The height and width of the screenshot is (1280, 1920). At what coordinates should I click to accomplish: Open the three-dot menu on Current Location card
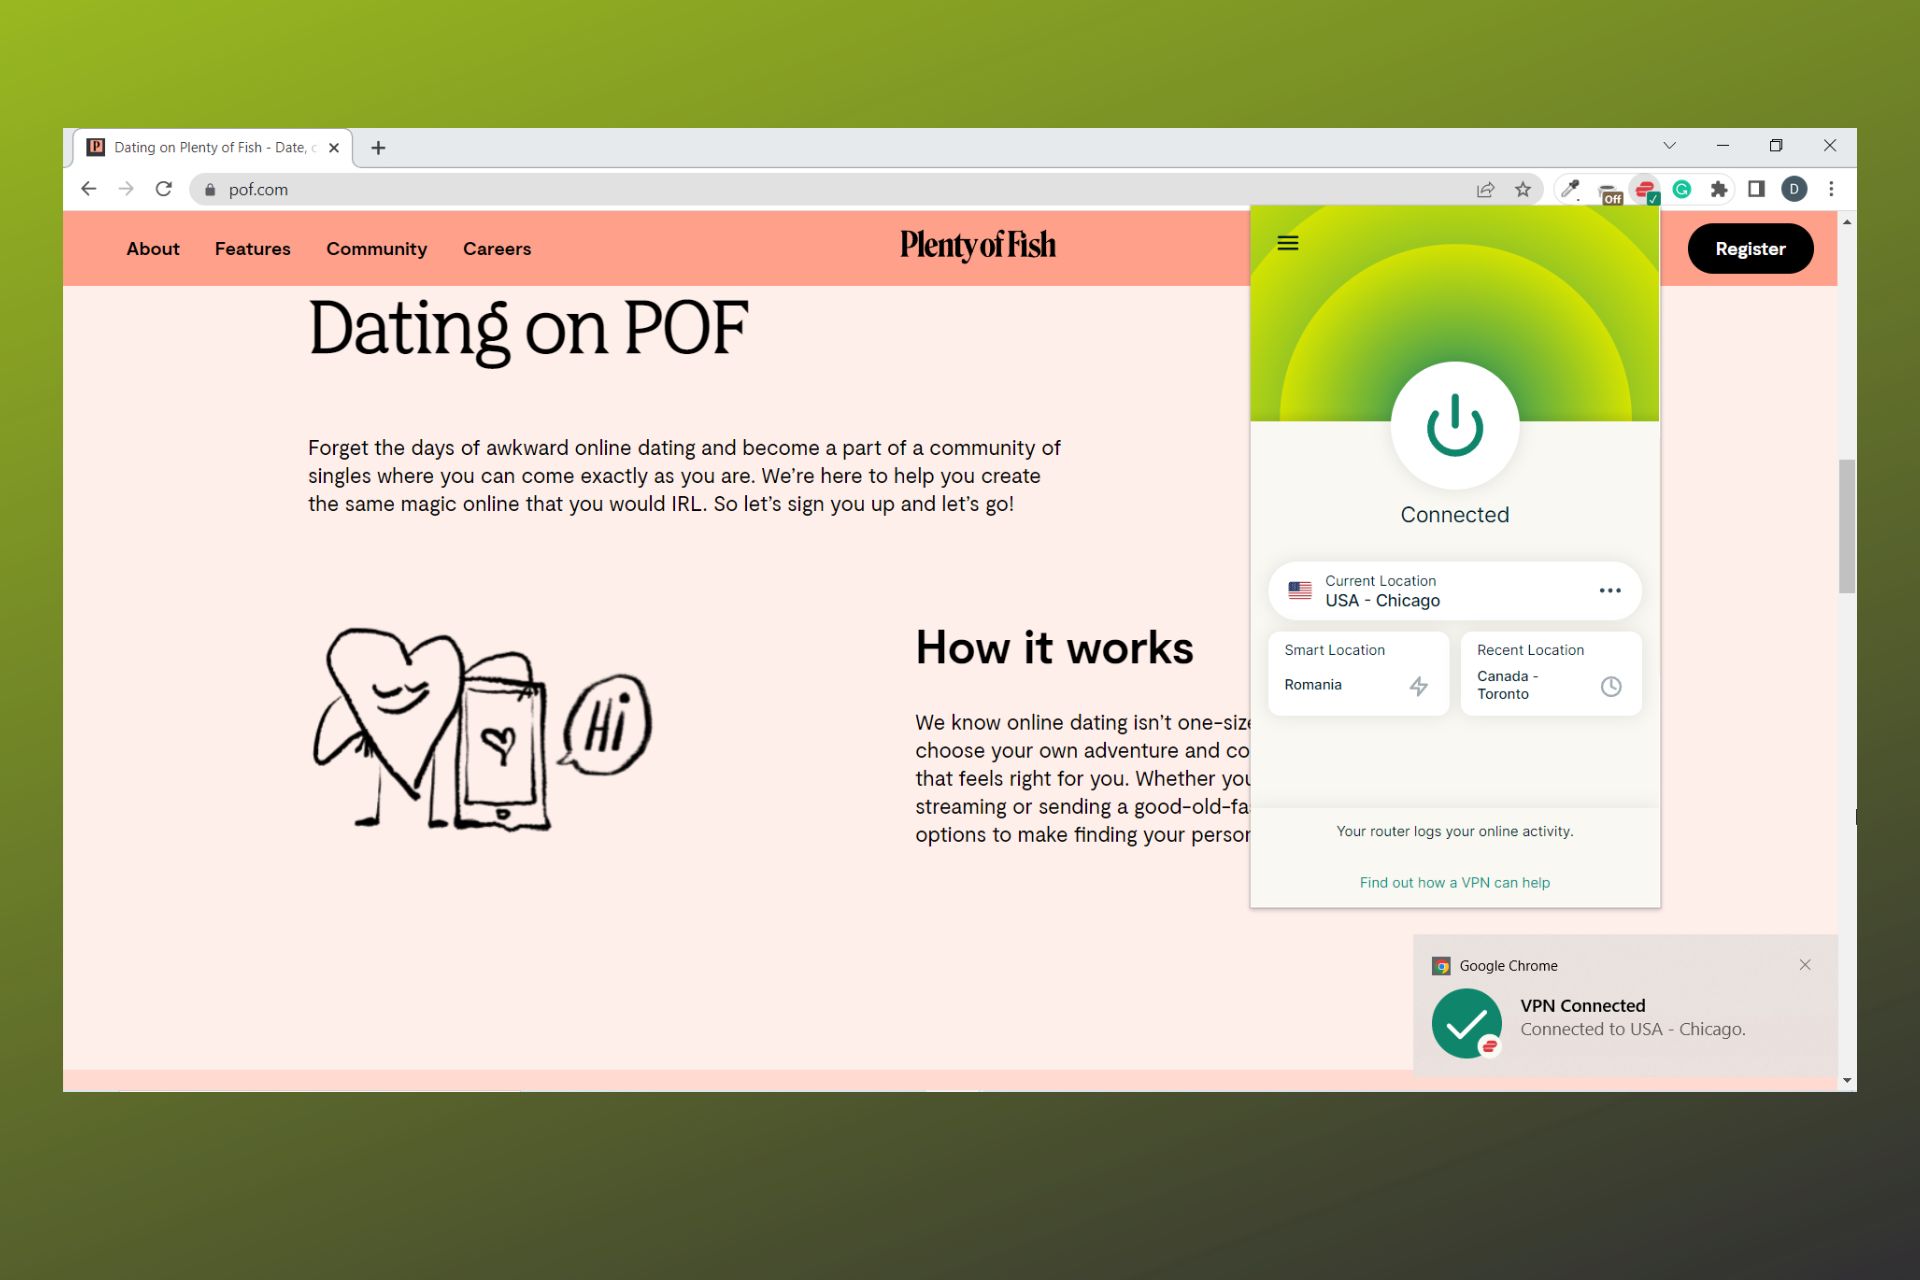click(x=1609, y=590)
